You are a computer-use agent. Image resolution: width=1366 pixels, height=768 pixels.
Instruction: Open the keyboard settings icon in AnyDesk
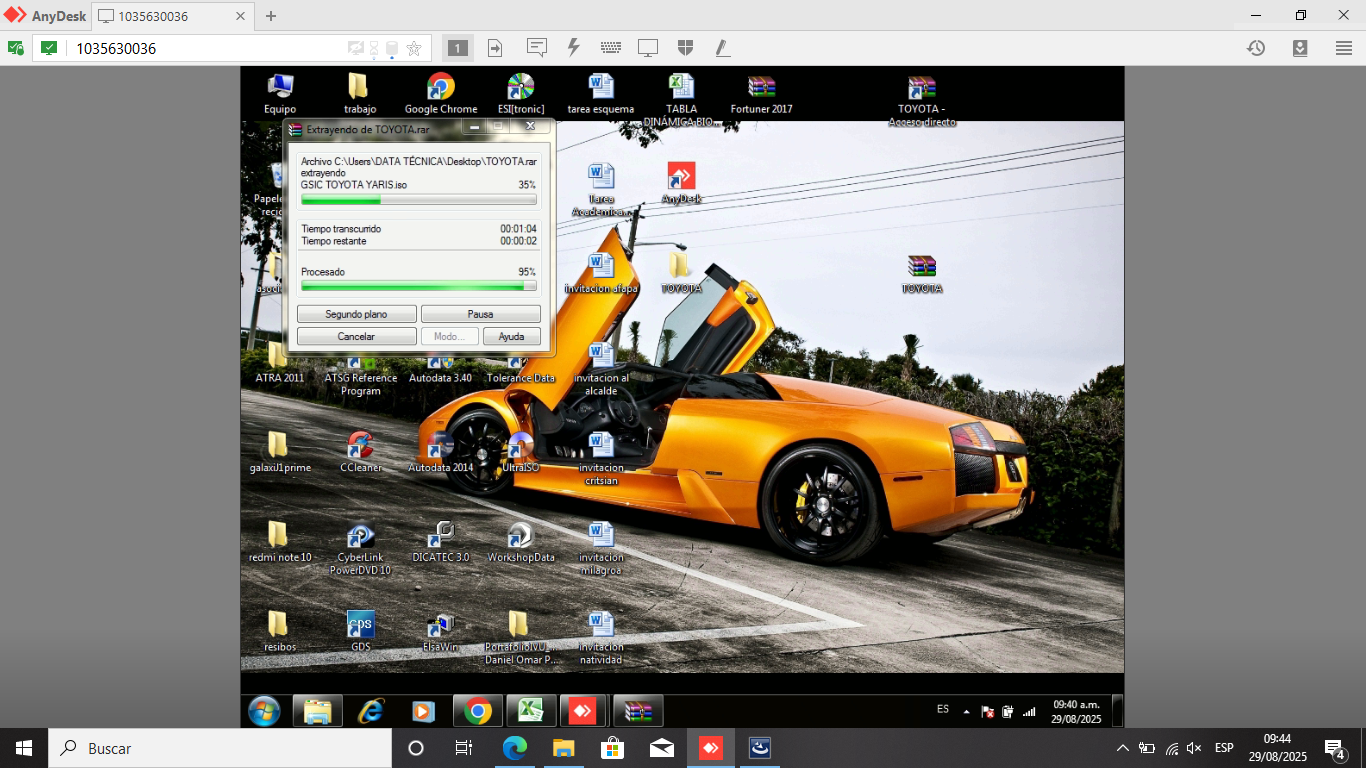pyautogui.click(x=611, y=47)
